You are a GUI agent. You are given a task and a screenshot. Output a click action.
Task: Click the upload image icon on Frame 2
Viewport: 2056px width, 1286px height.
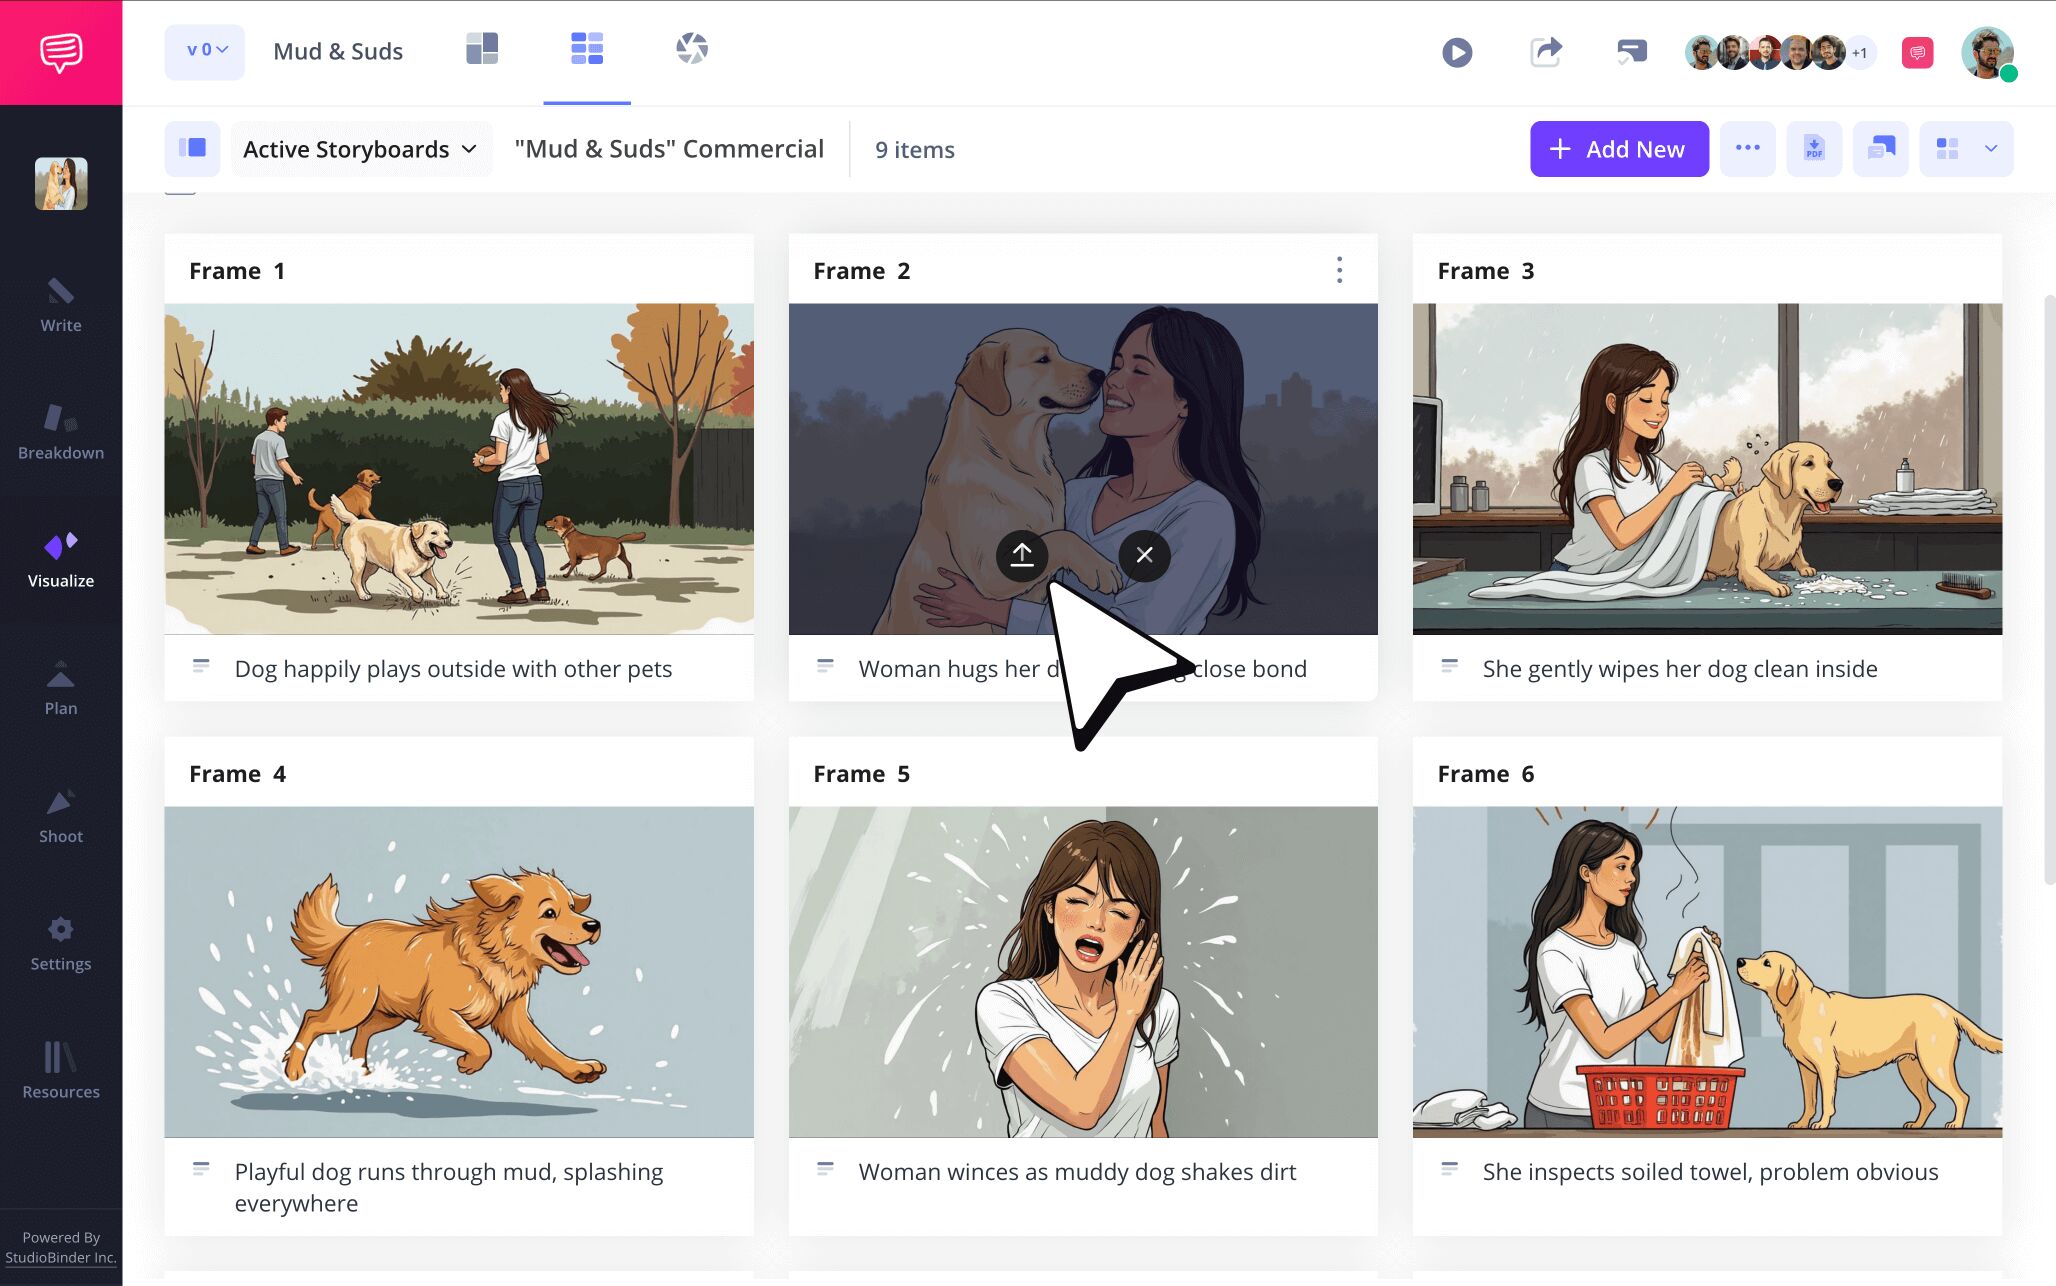(x=1021, y=555)
